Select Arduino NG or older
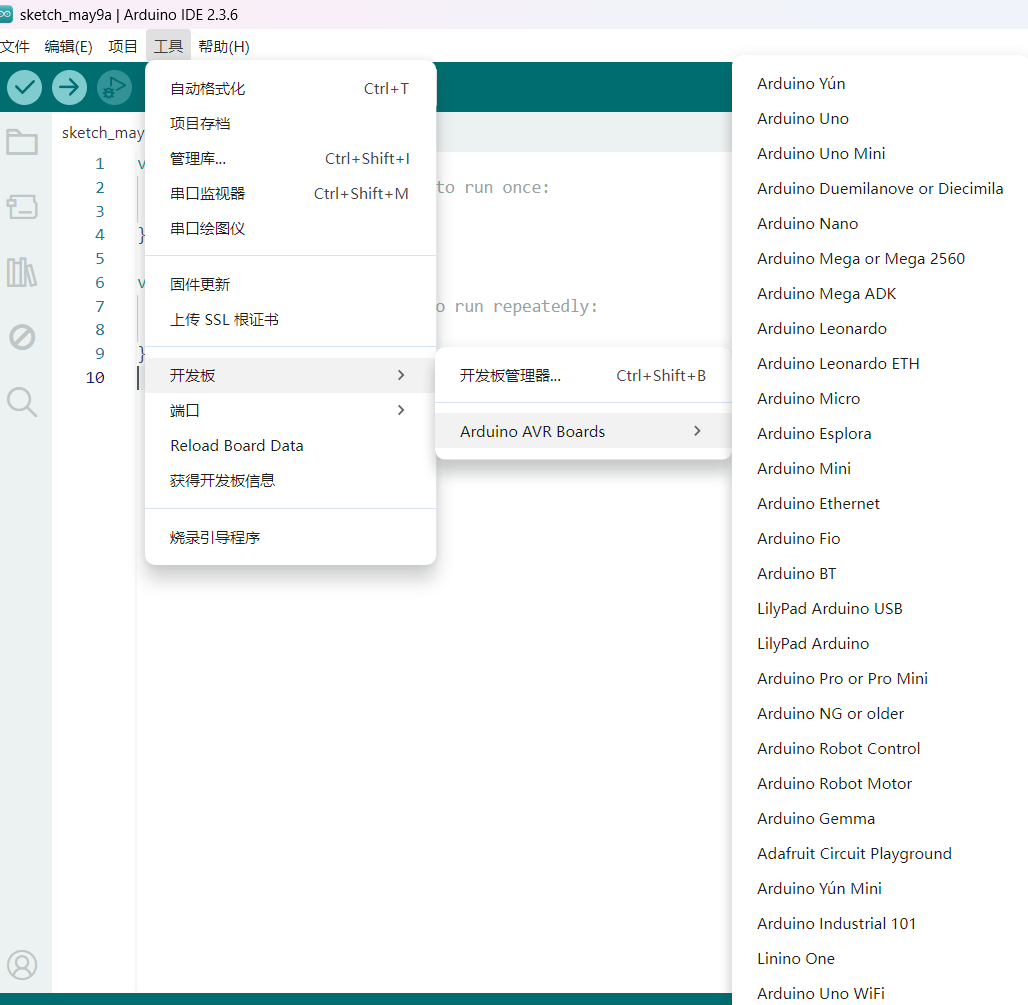The width and height of the screenshot is (1028, 1005). [x=880, y=714]
